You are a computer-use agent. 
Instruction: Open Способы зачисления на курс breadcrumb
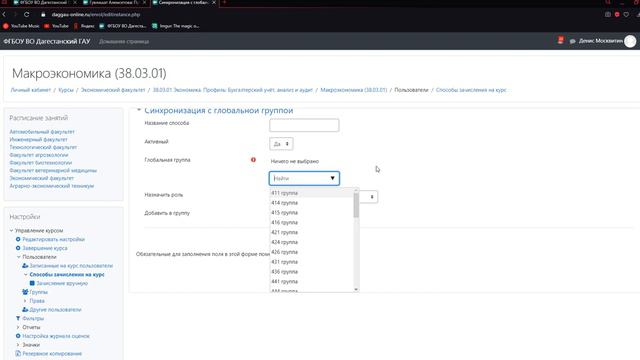coord(471,90)
